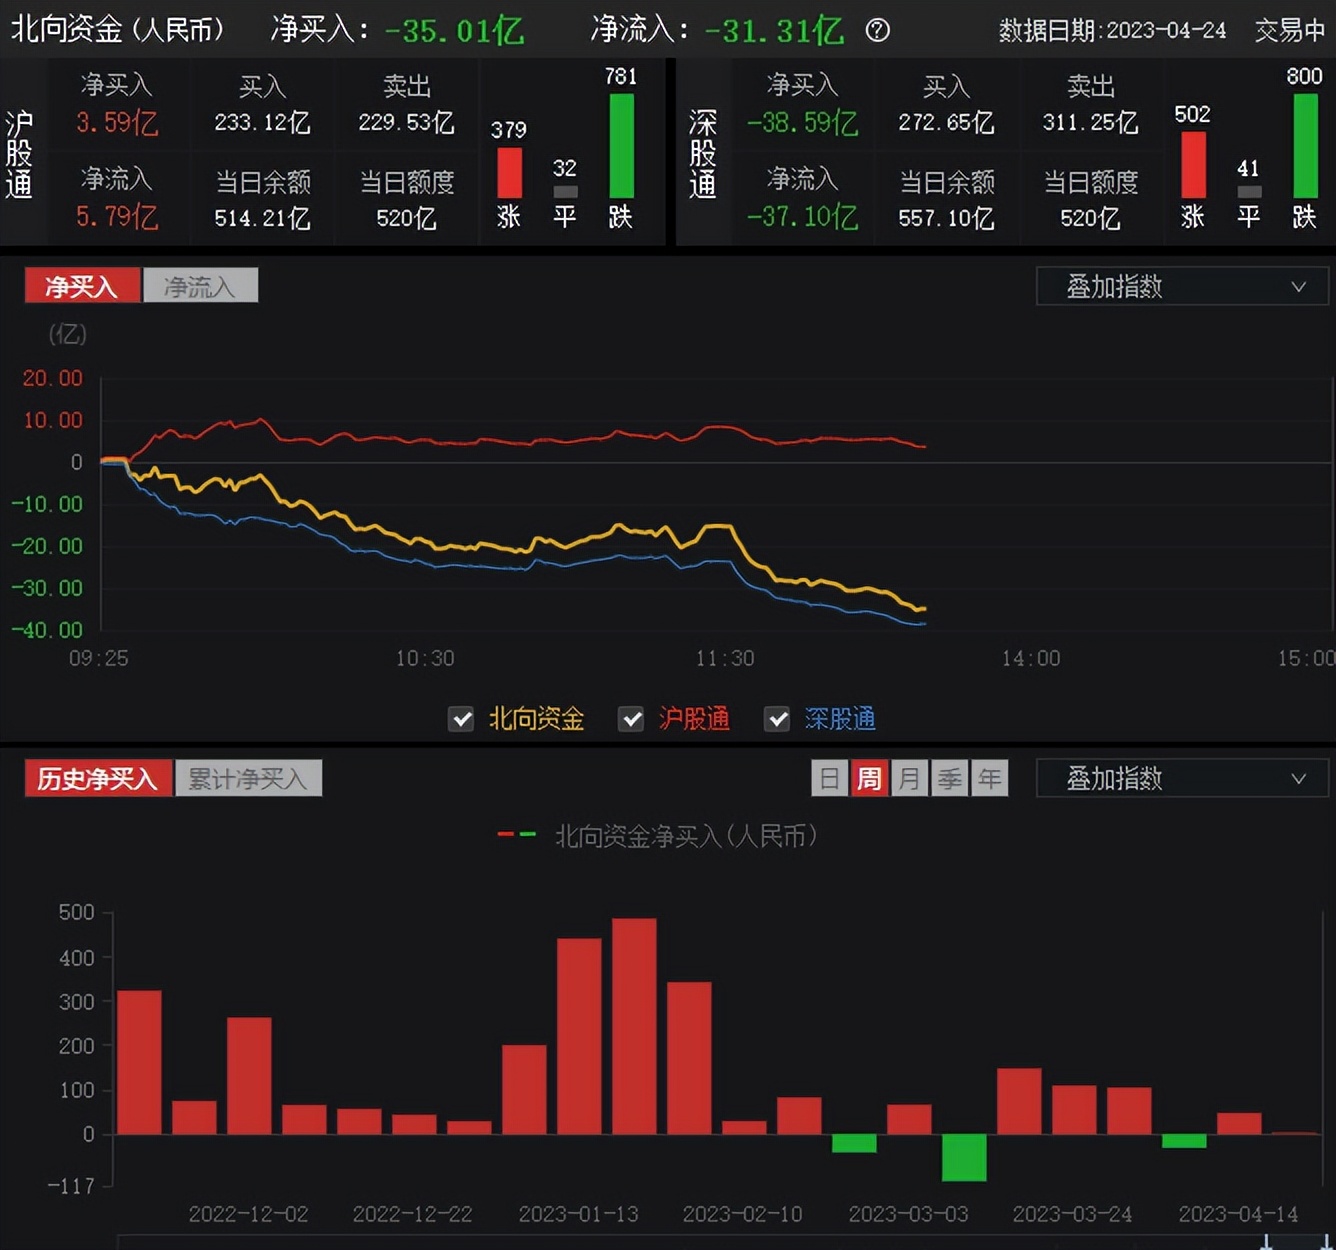Disable the 深股通 checkbox
Viewport: 1336px width, 1250px height.
(777, 718)
